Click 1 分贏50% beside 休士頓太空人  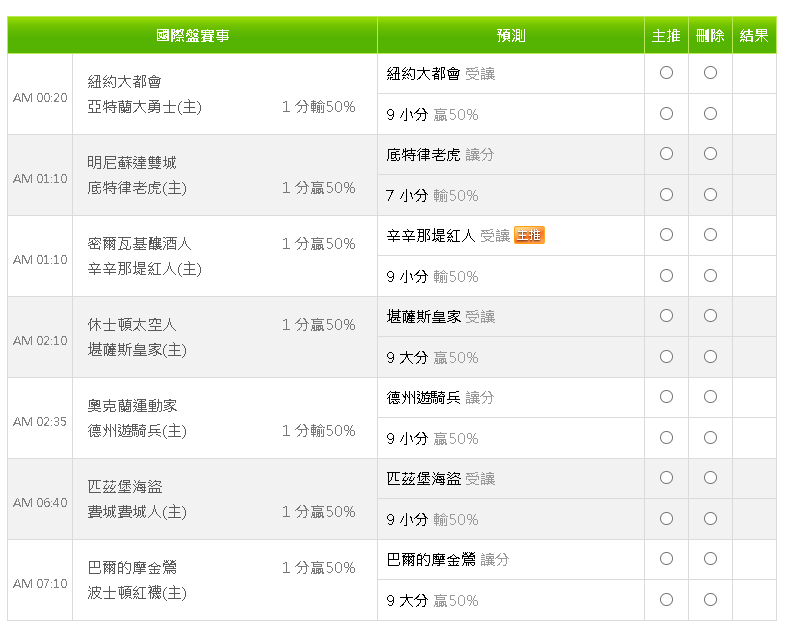[x=319, y=325]
